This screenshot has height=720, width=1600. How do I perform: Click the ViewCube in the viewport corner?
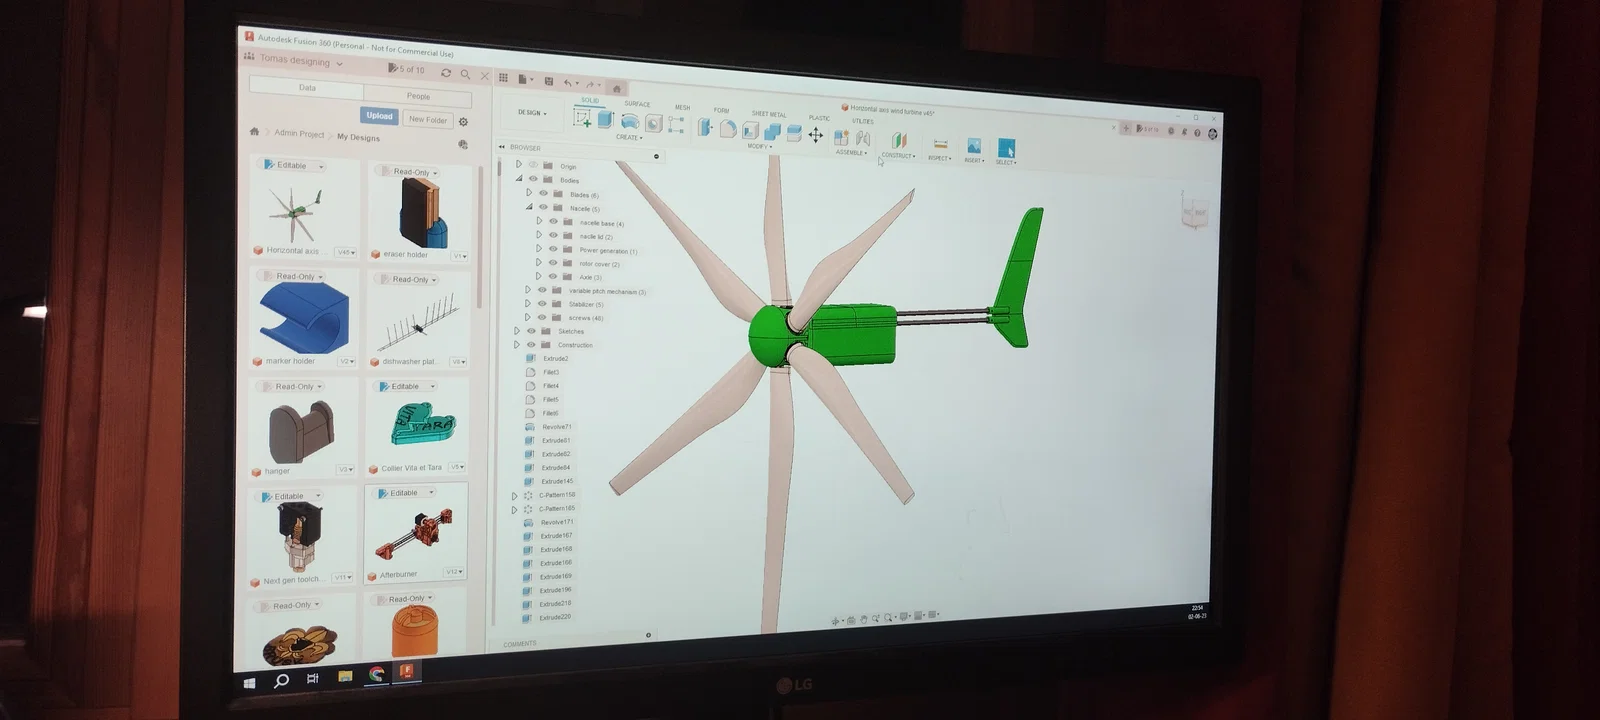pyautogui.click(x=1195, y=211)
